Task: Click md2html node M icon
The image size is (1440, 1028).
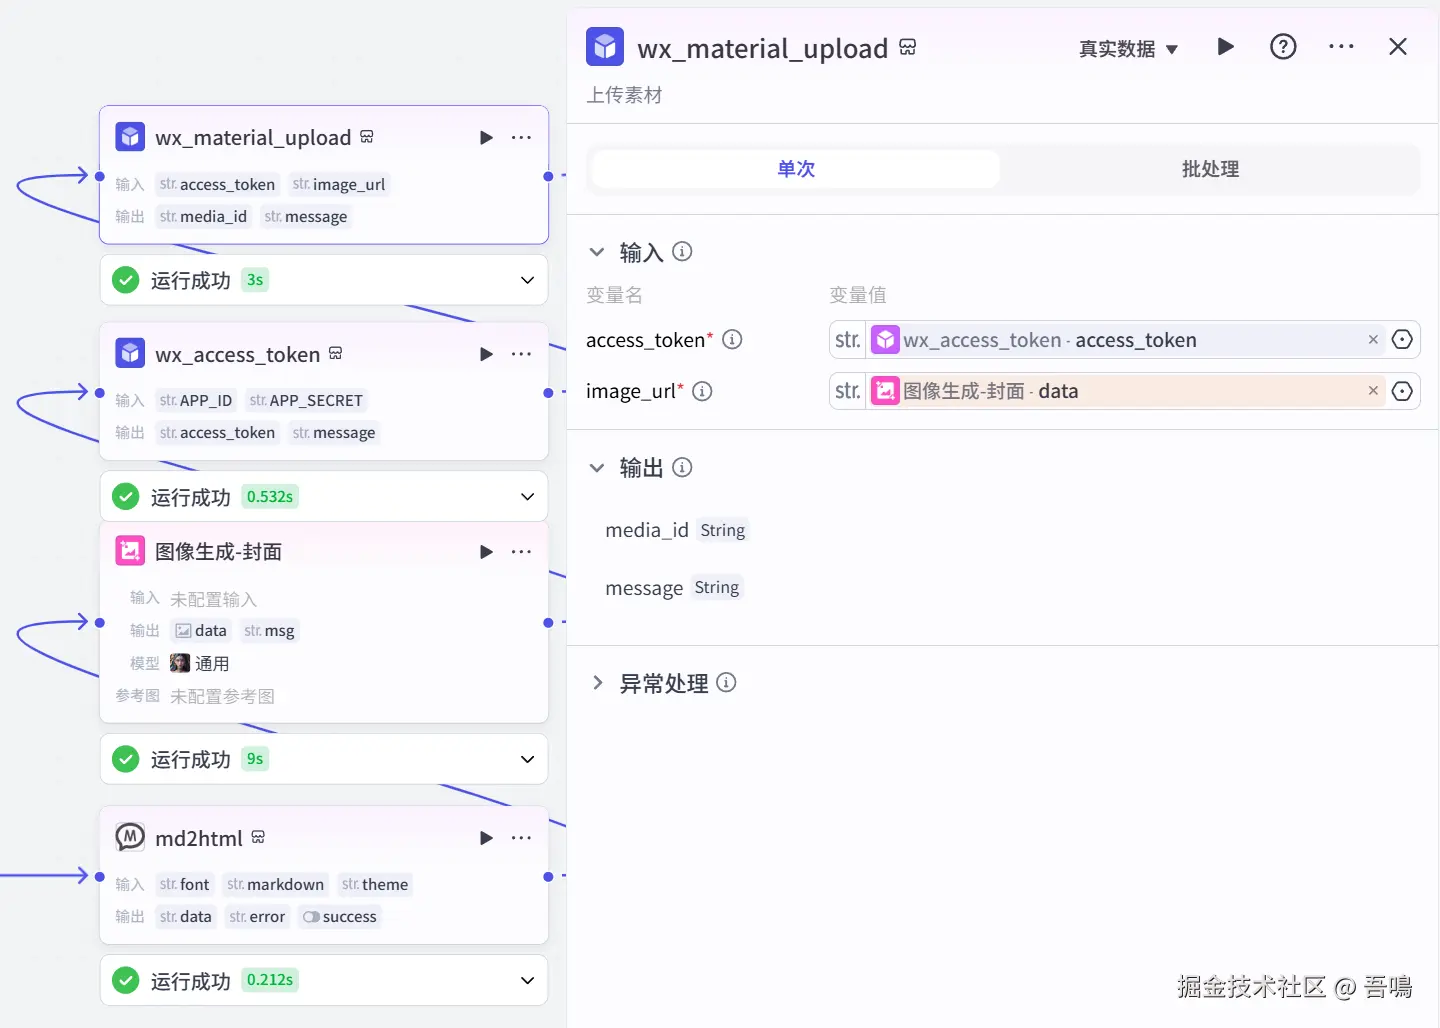Action: [x=130, y=837]
